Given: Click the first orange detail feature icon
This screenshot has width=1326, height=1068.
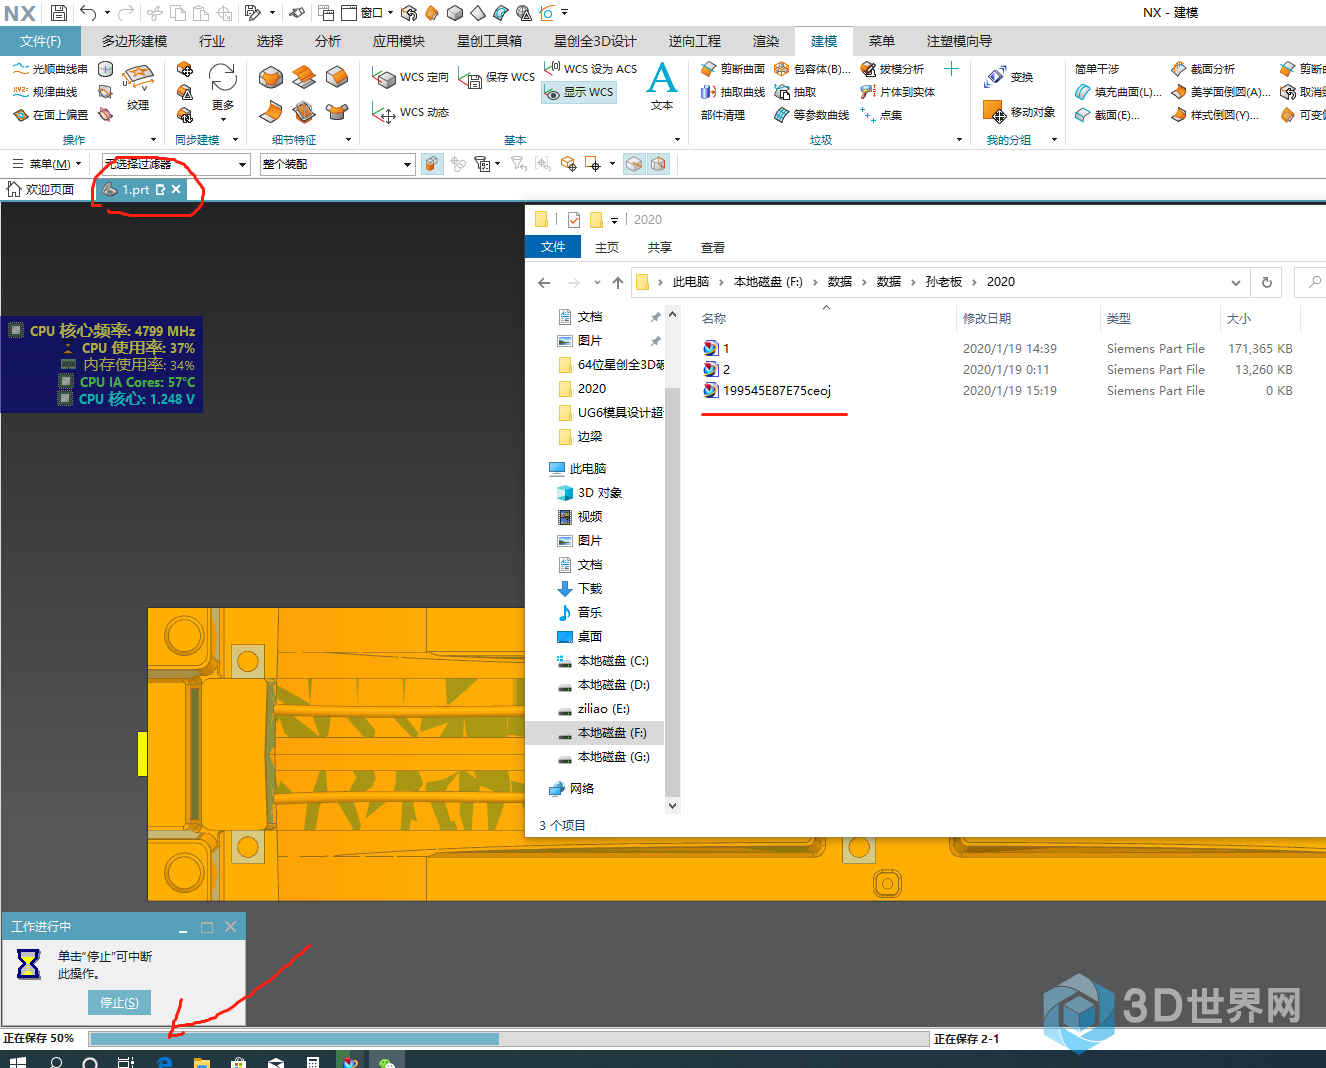Looking at the screenshot, I should (x=271, y=77).
